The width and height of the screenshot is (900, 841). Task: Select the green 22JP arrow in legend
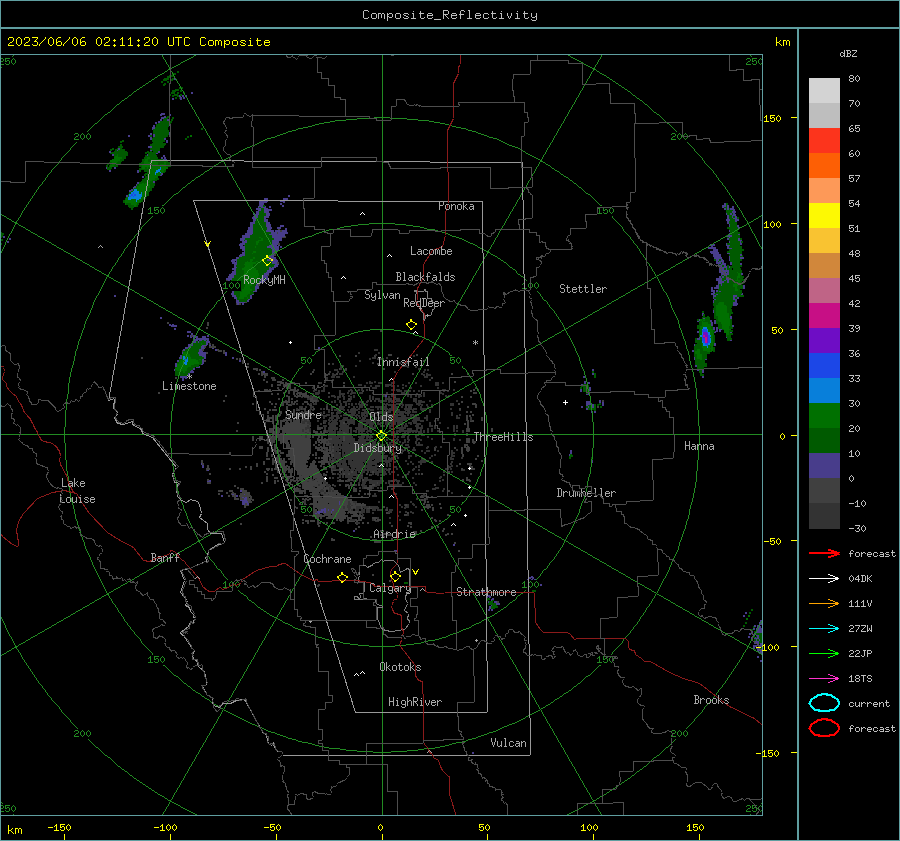[824, 653]
